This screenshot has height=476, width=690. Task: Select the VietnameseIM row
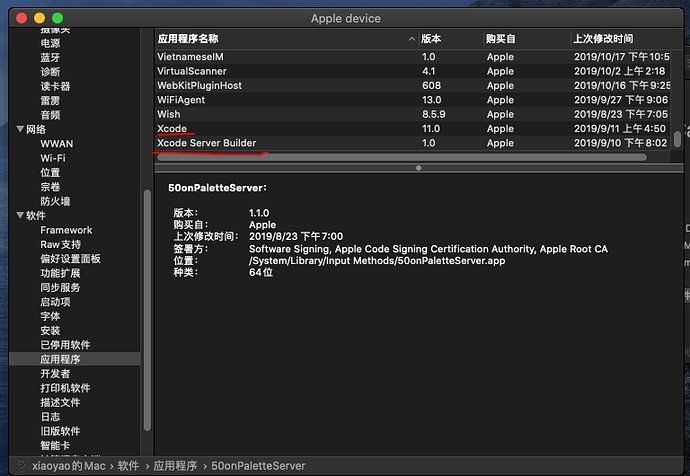tap(413, 57)
